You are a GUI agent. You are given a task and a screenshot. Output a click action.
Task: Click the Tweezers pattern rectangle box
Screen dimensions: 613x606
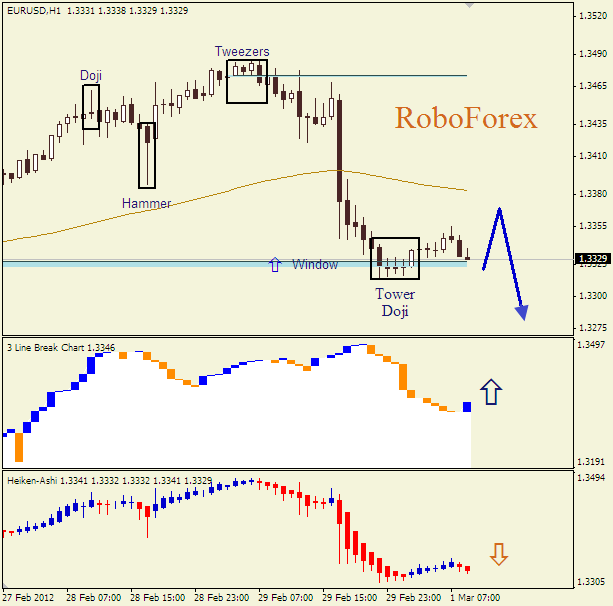[x=246, y=81]
